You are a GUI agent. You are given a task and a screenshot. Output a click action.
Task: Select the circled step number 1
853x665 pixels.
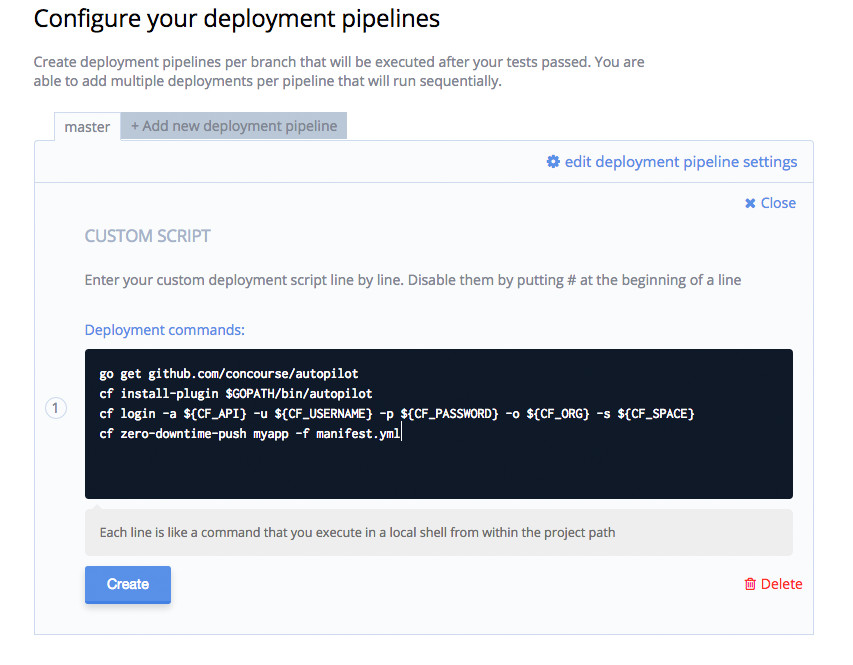point(57,408)
